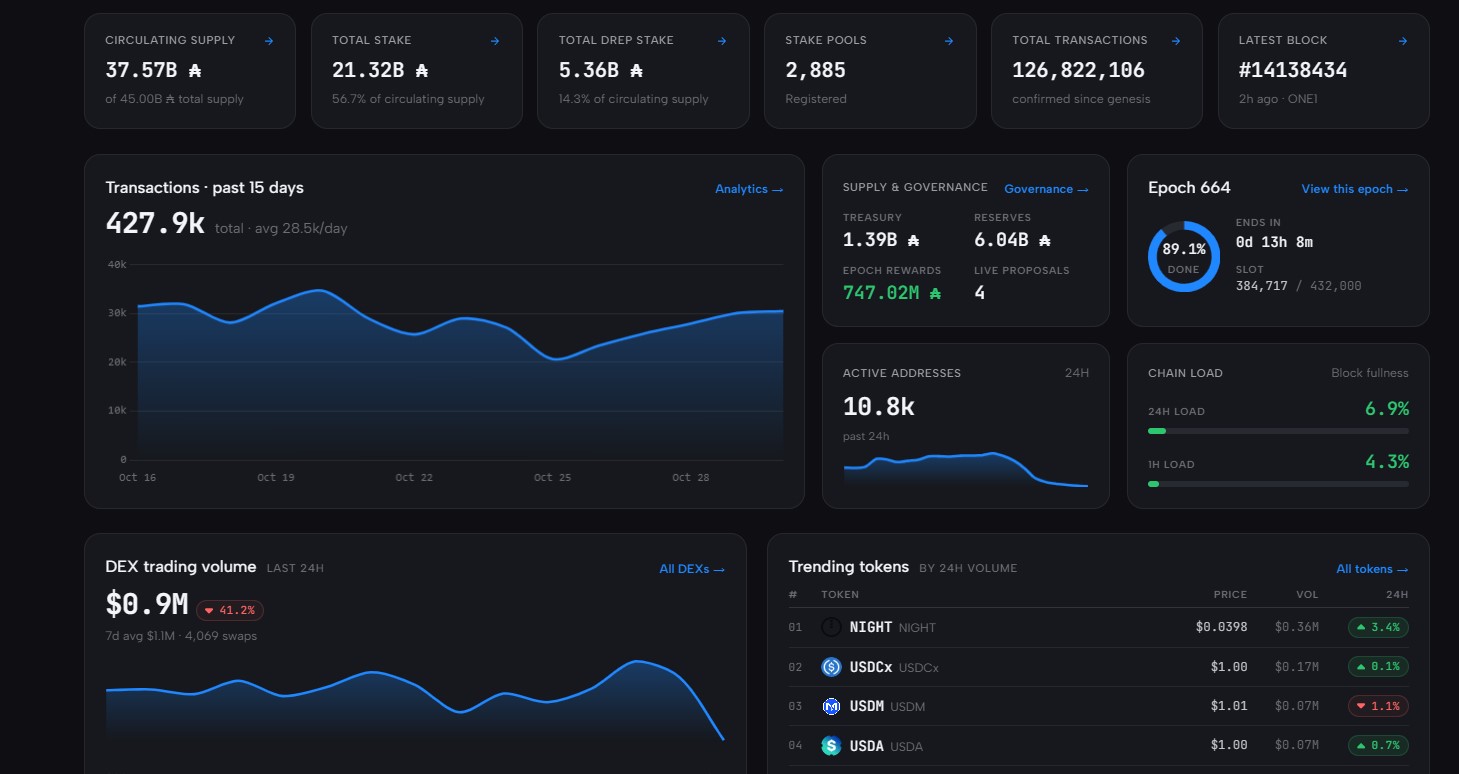Open the Total Stake card arrow
This screenshot has height=774, width=1459.
tap(495, 41)
